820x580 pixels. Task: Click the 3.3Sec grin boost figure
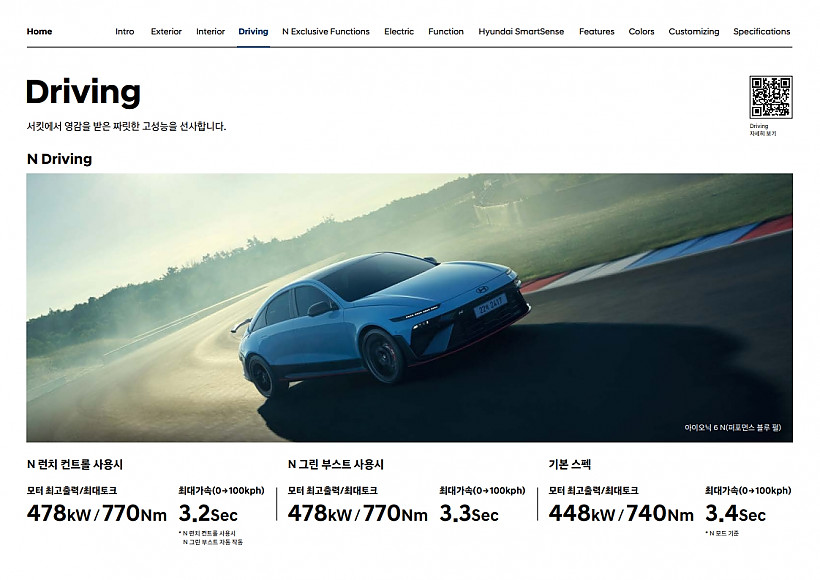click(x=469, y=514)
